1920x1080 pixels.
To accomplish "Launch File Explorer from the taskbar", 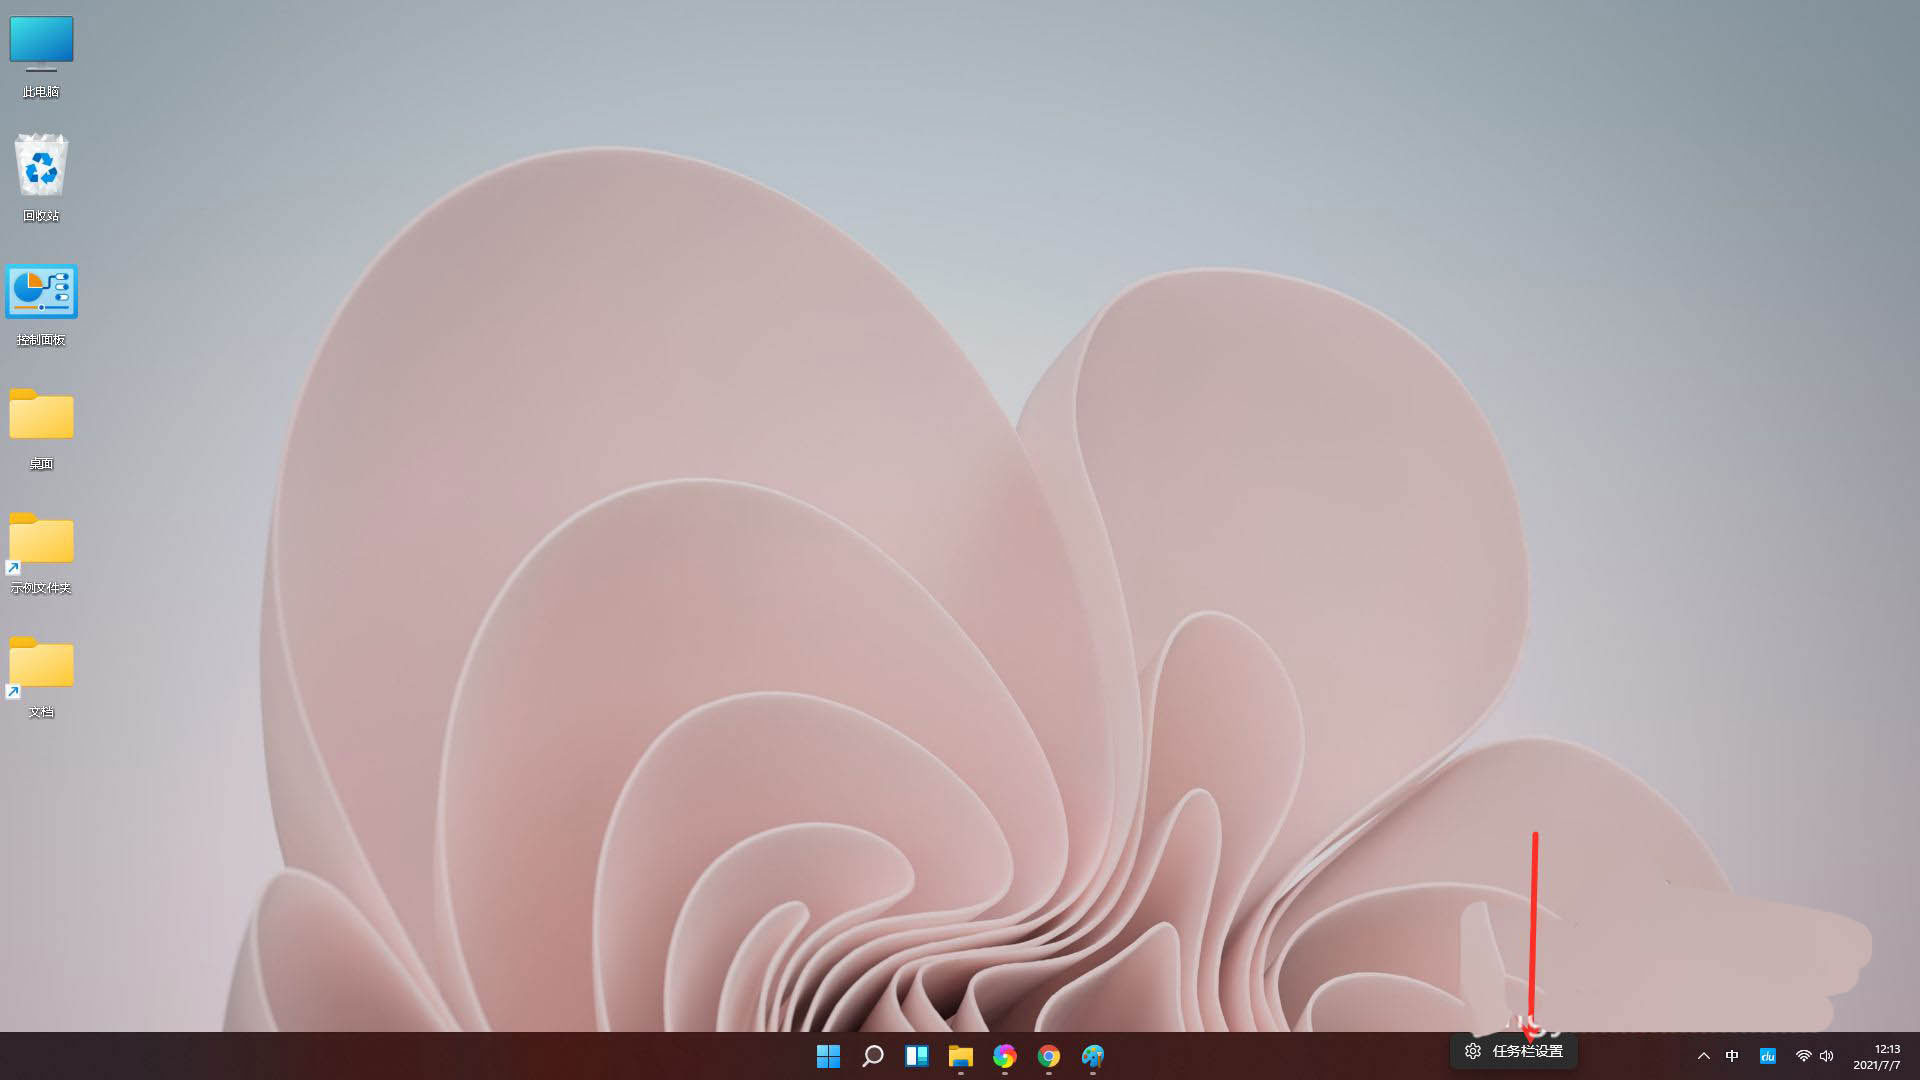I will tap(960, 1056).
